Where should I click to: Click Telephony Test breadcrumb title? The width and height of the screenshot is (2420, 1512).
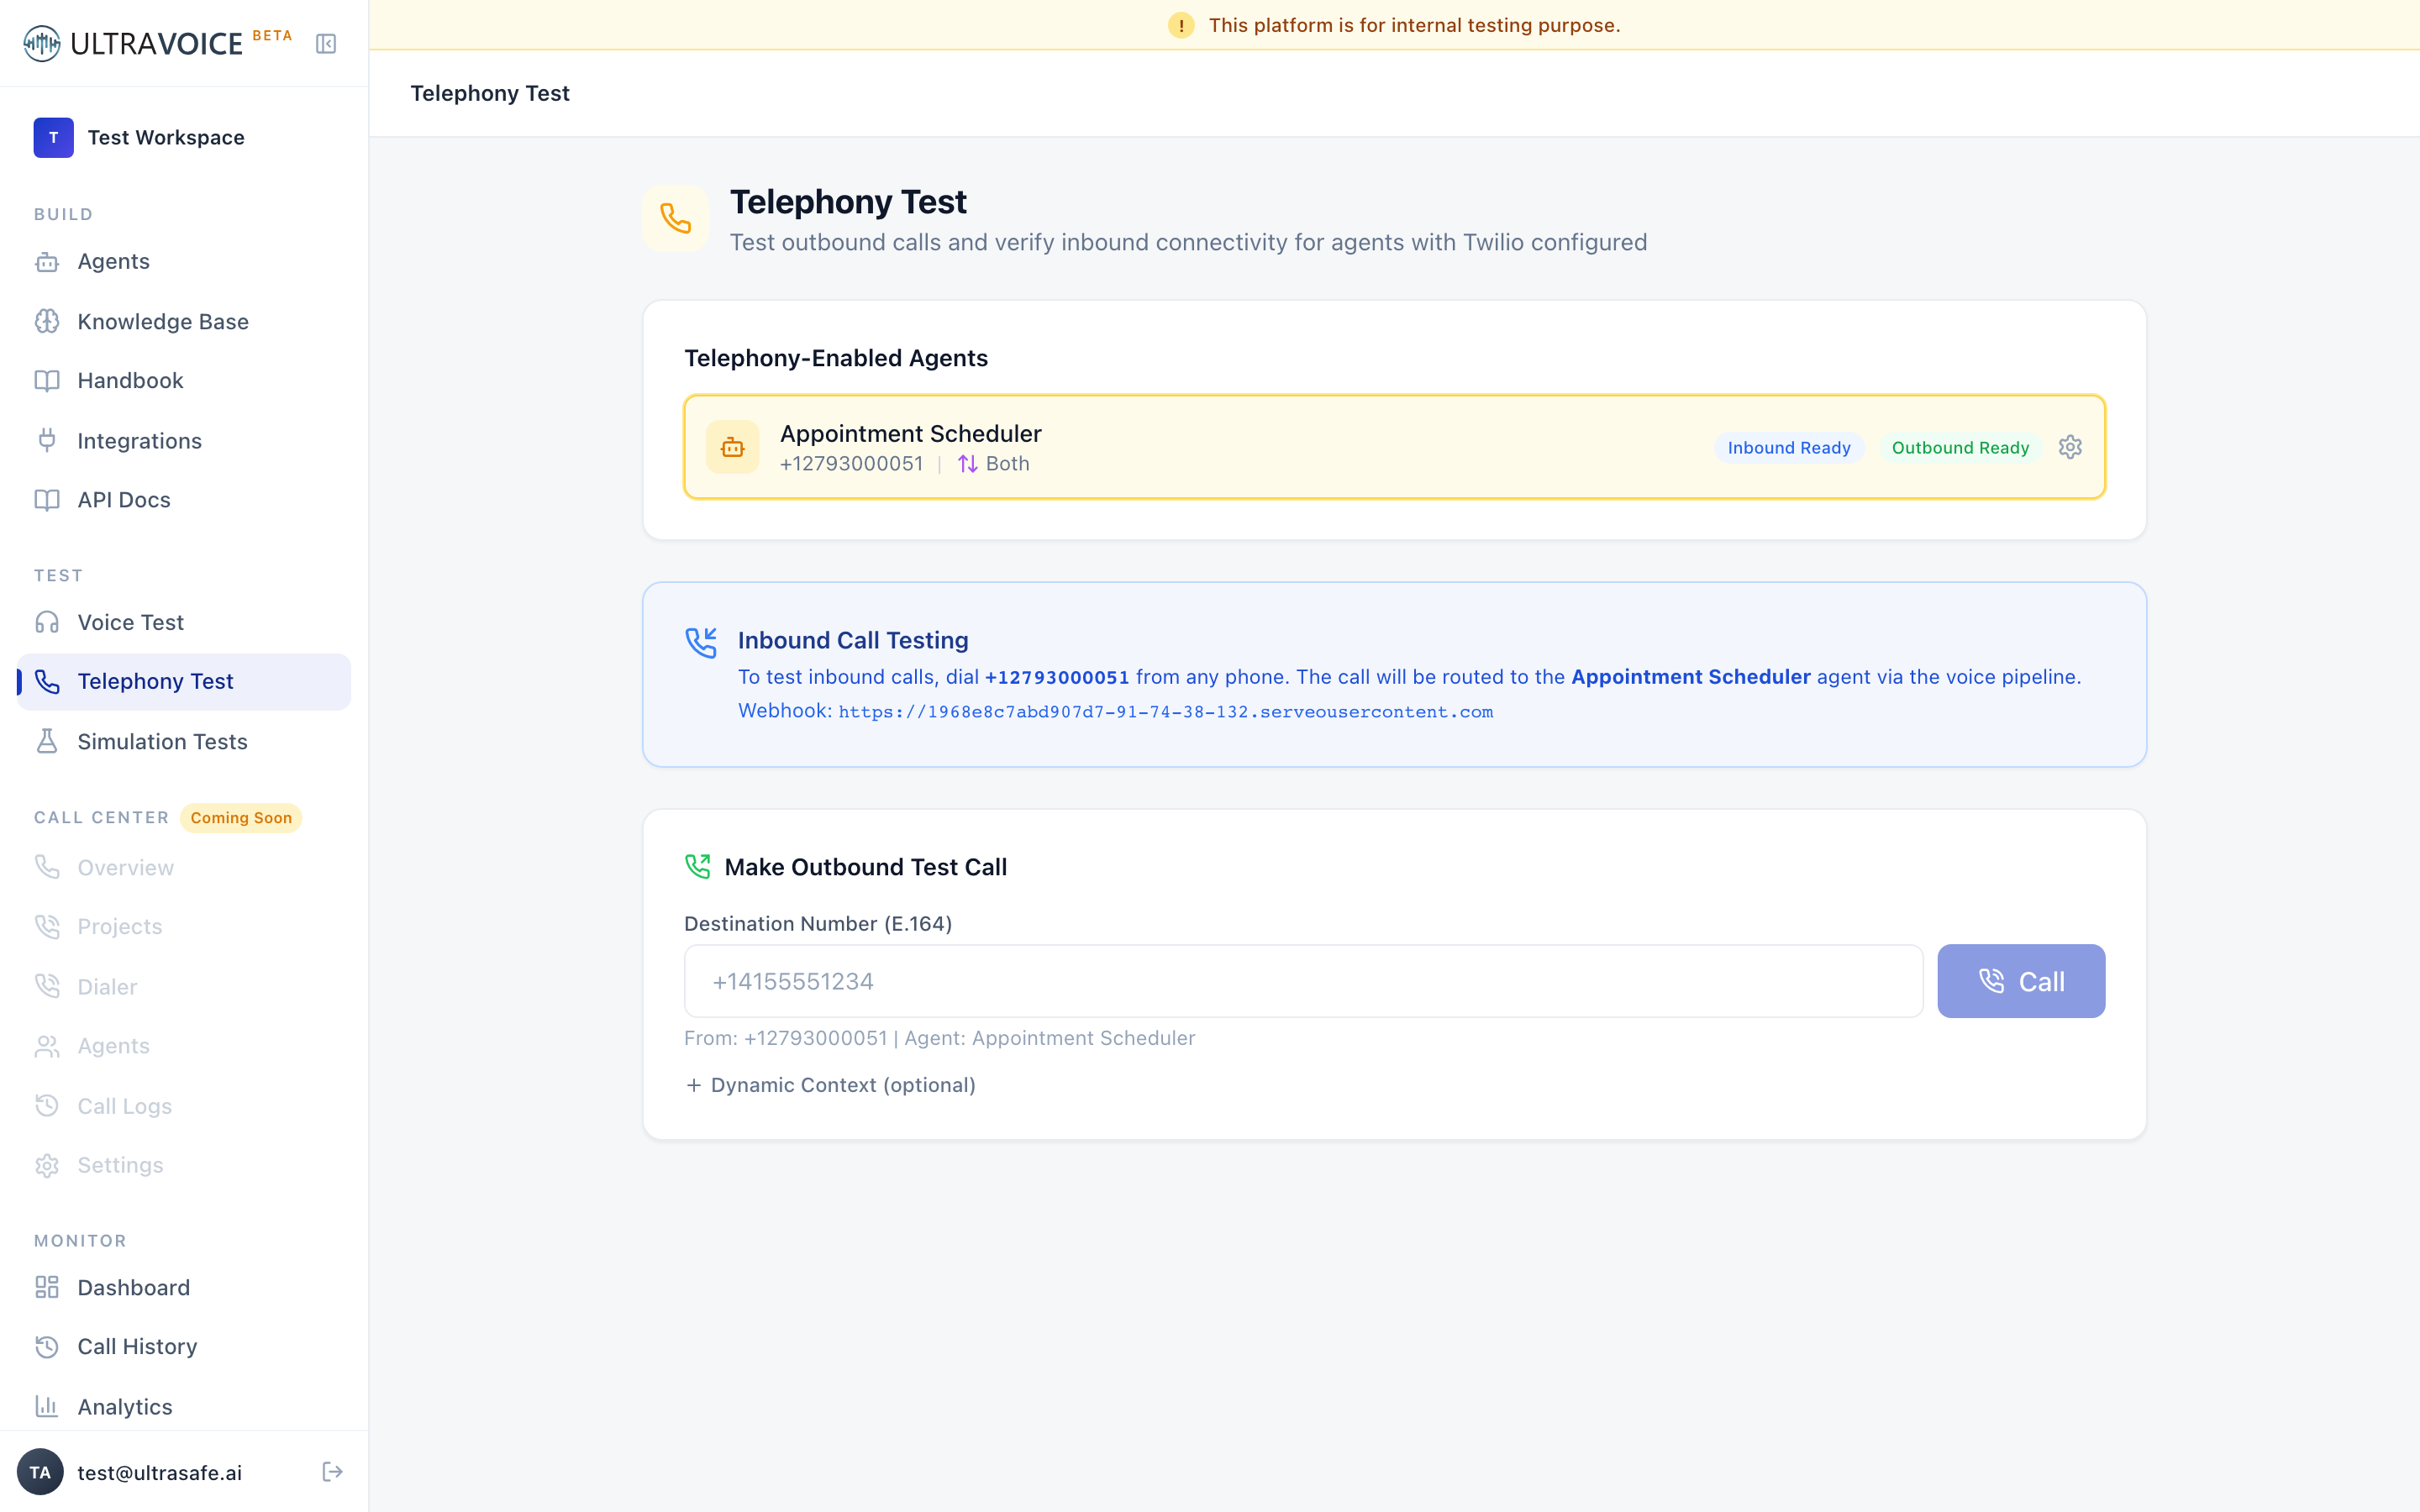[x=490, y=93]
